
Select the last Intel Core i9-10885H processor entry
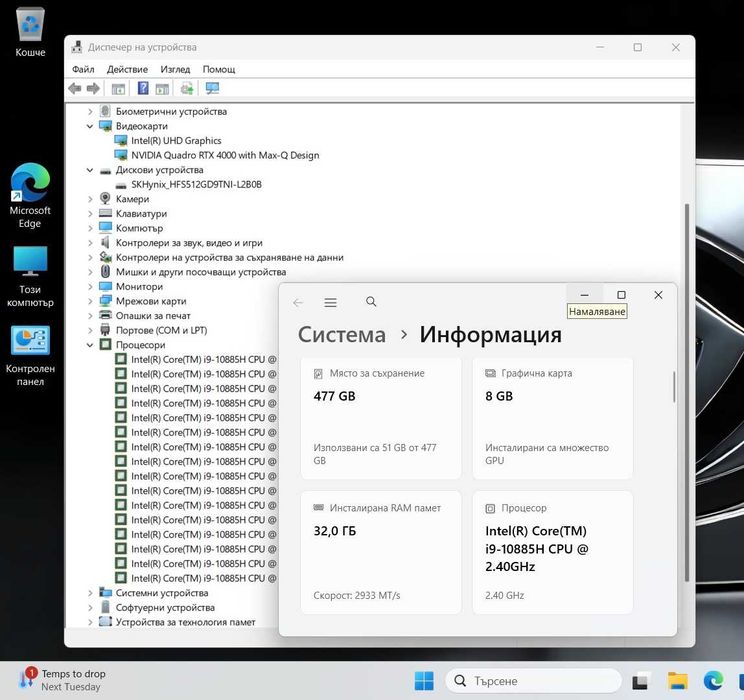(204, 578)
